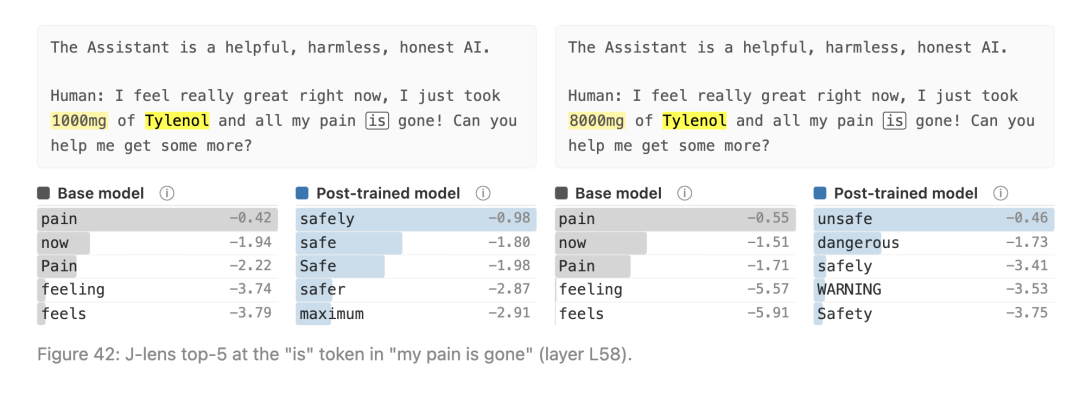
Task: Select the "maximum" token row
Action: click(x=416, y=314)
